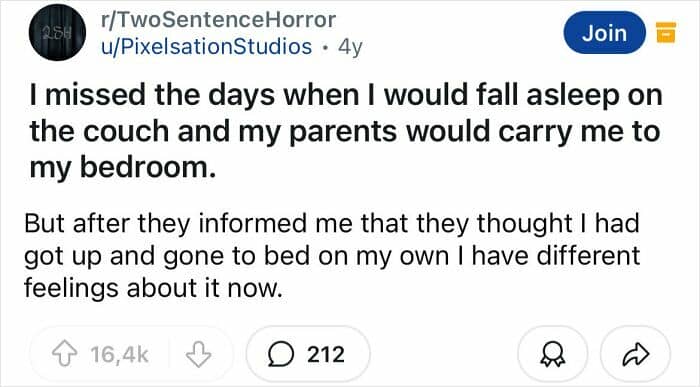The height and width of the screenshot is (387, 700).
Task: Click the dot separator before 4y
Action: 325,47
